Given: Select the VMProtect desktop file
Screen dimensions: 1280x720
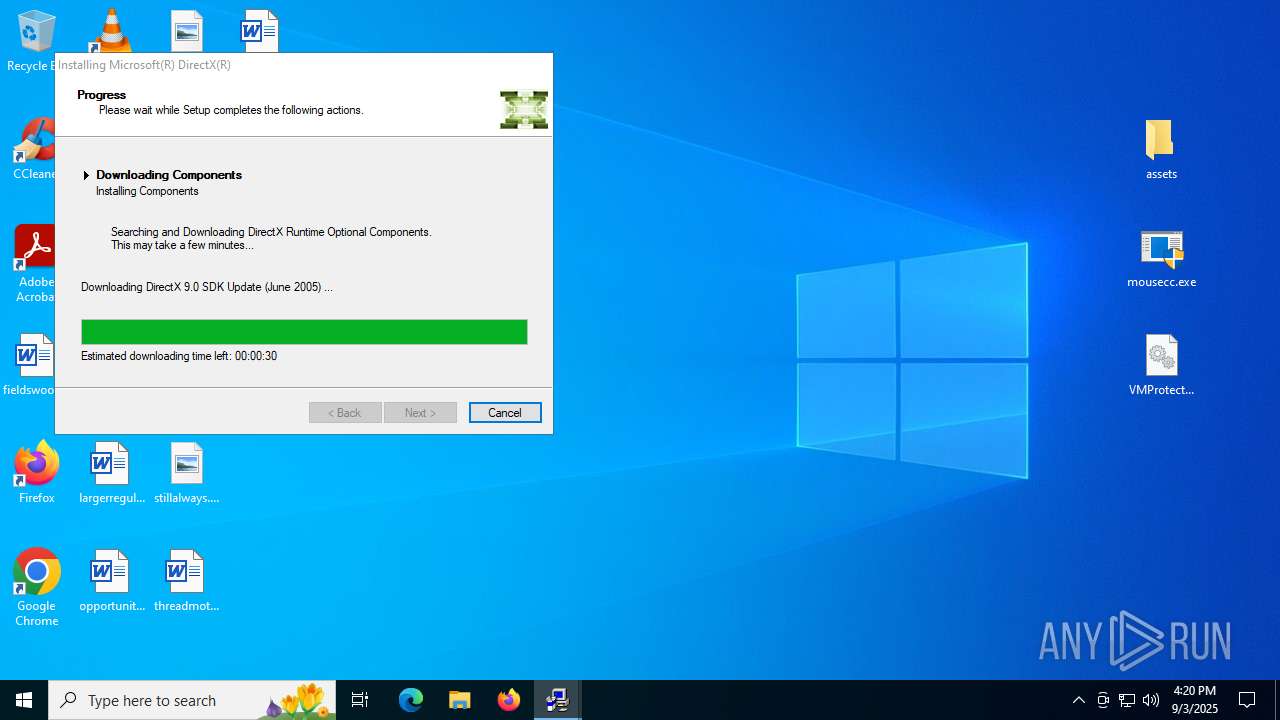Looking at the screenshot, I should [x=1161, y=365].
